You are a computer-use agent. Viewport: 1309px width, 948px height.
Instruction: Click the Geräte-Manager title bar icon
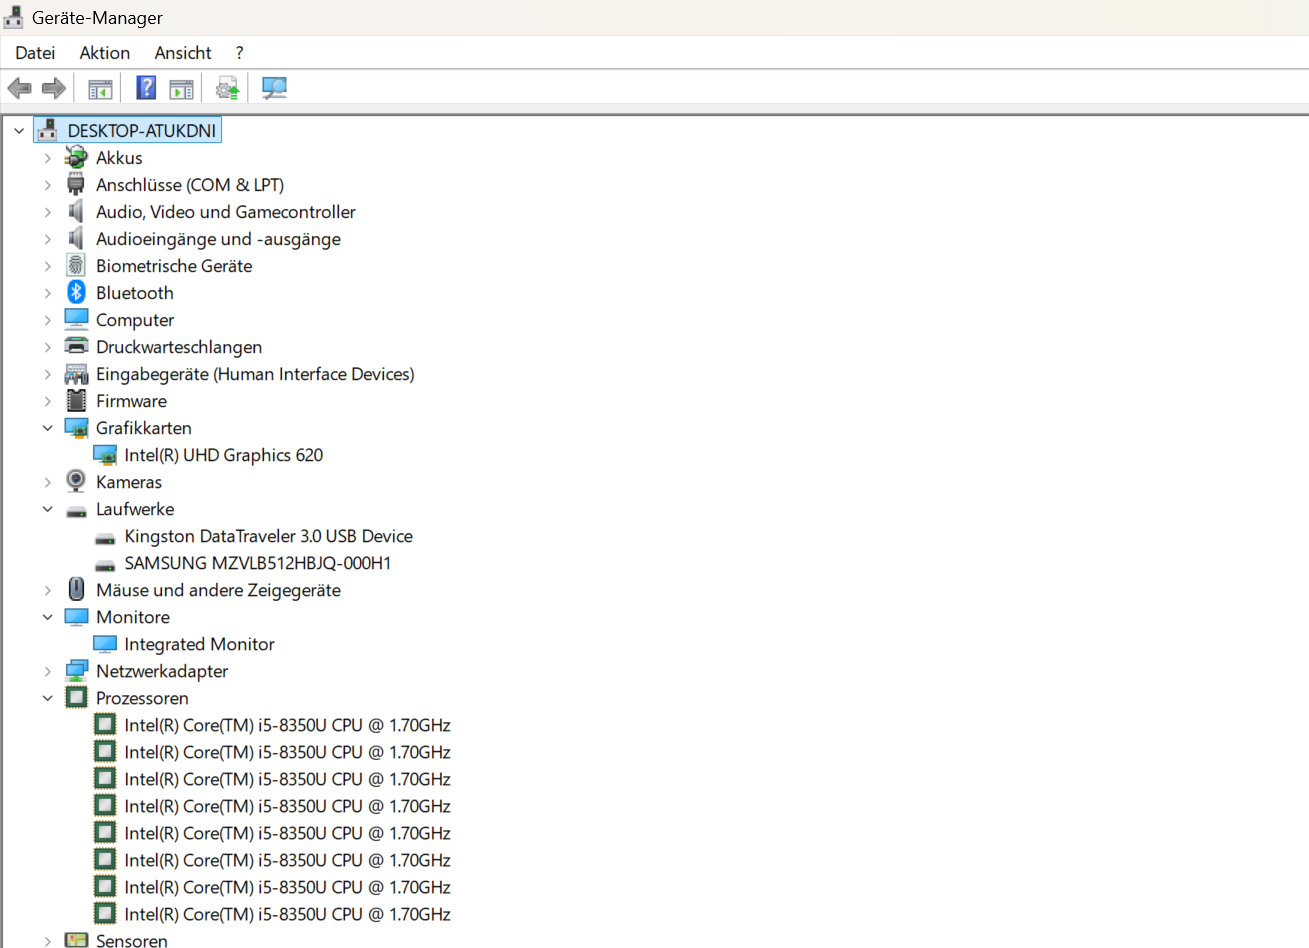click(x=13, y=16)
